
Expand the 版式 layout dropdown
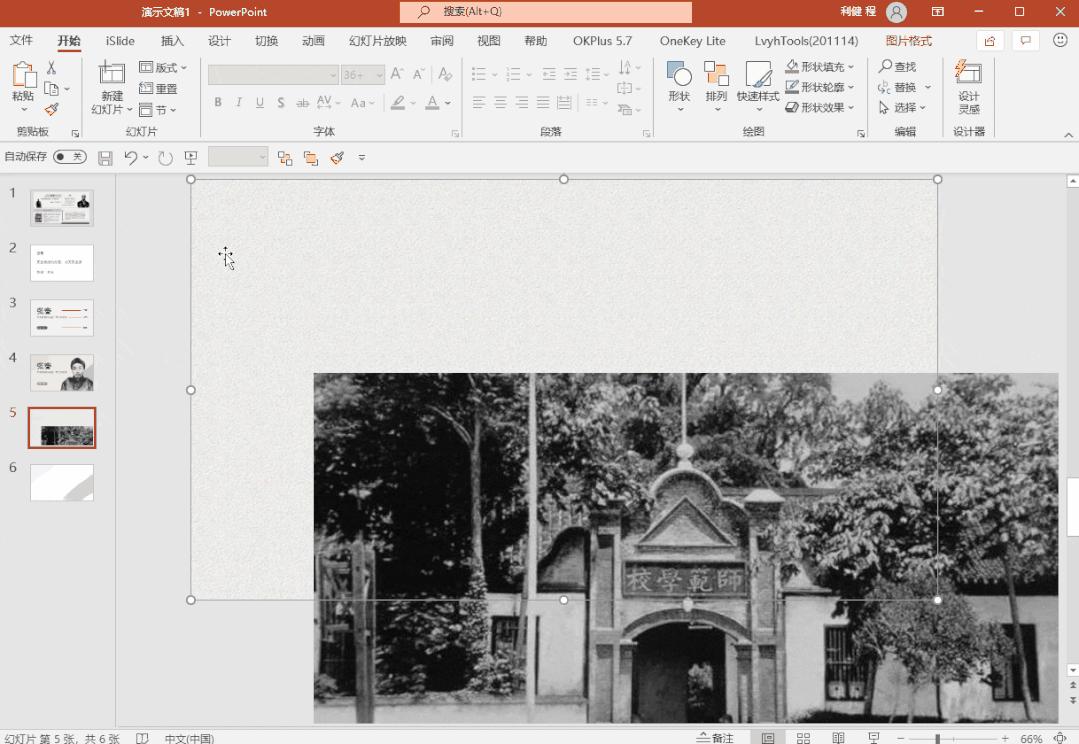(x=164, y=67)
